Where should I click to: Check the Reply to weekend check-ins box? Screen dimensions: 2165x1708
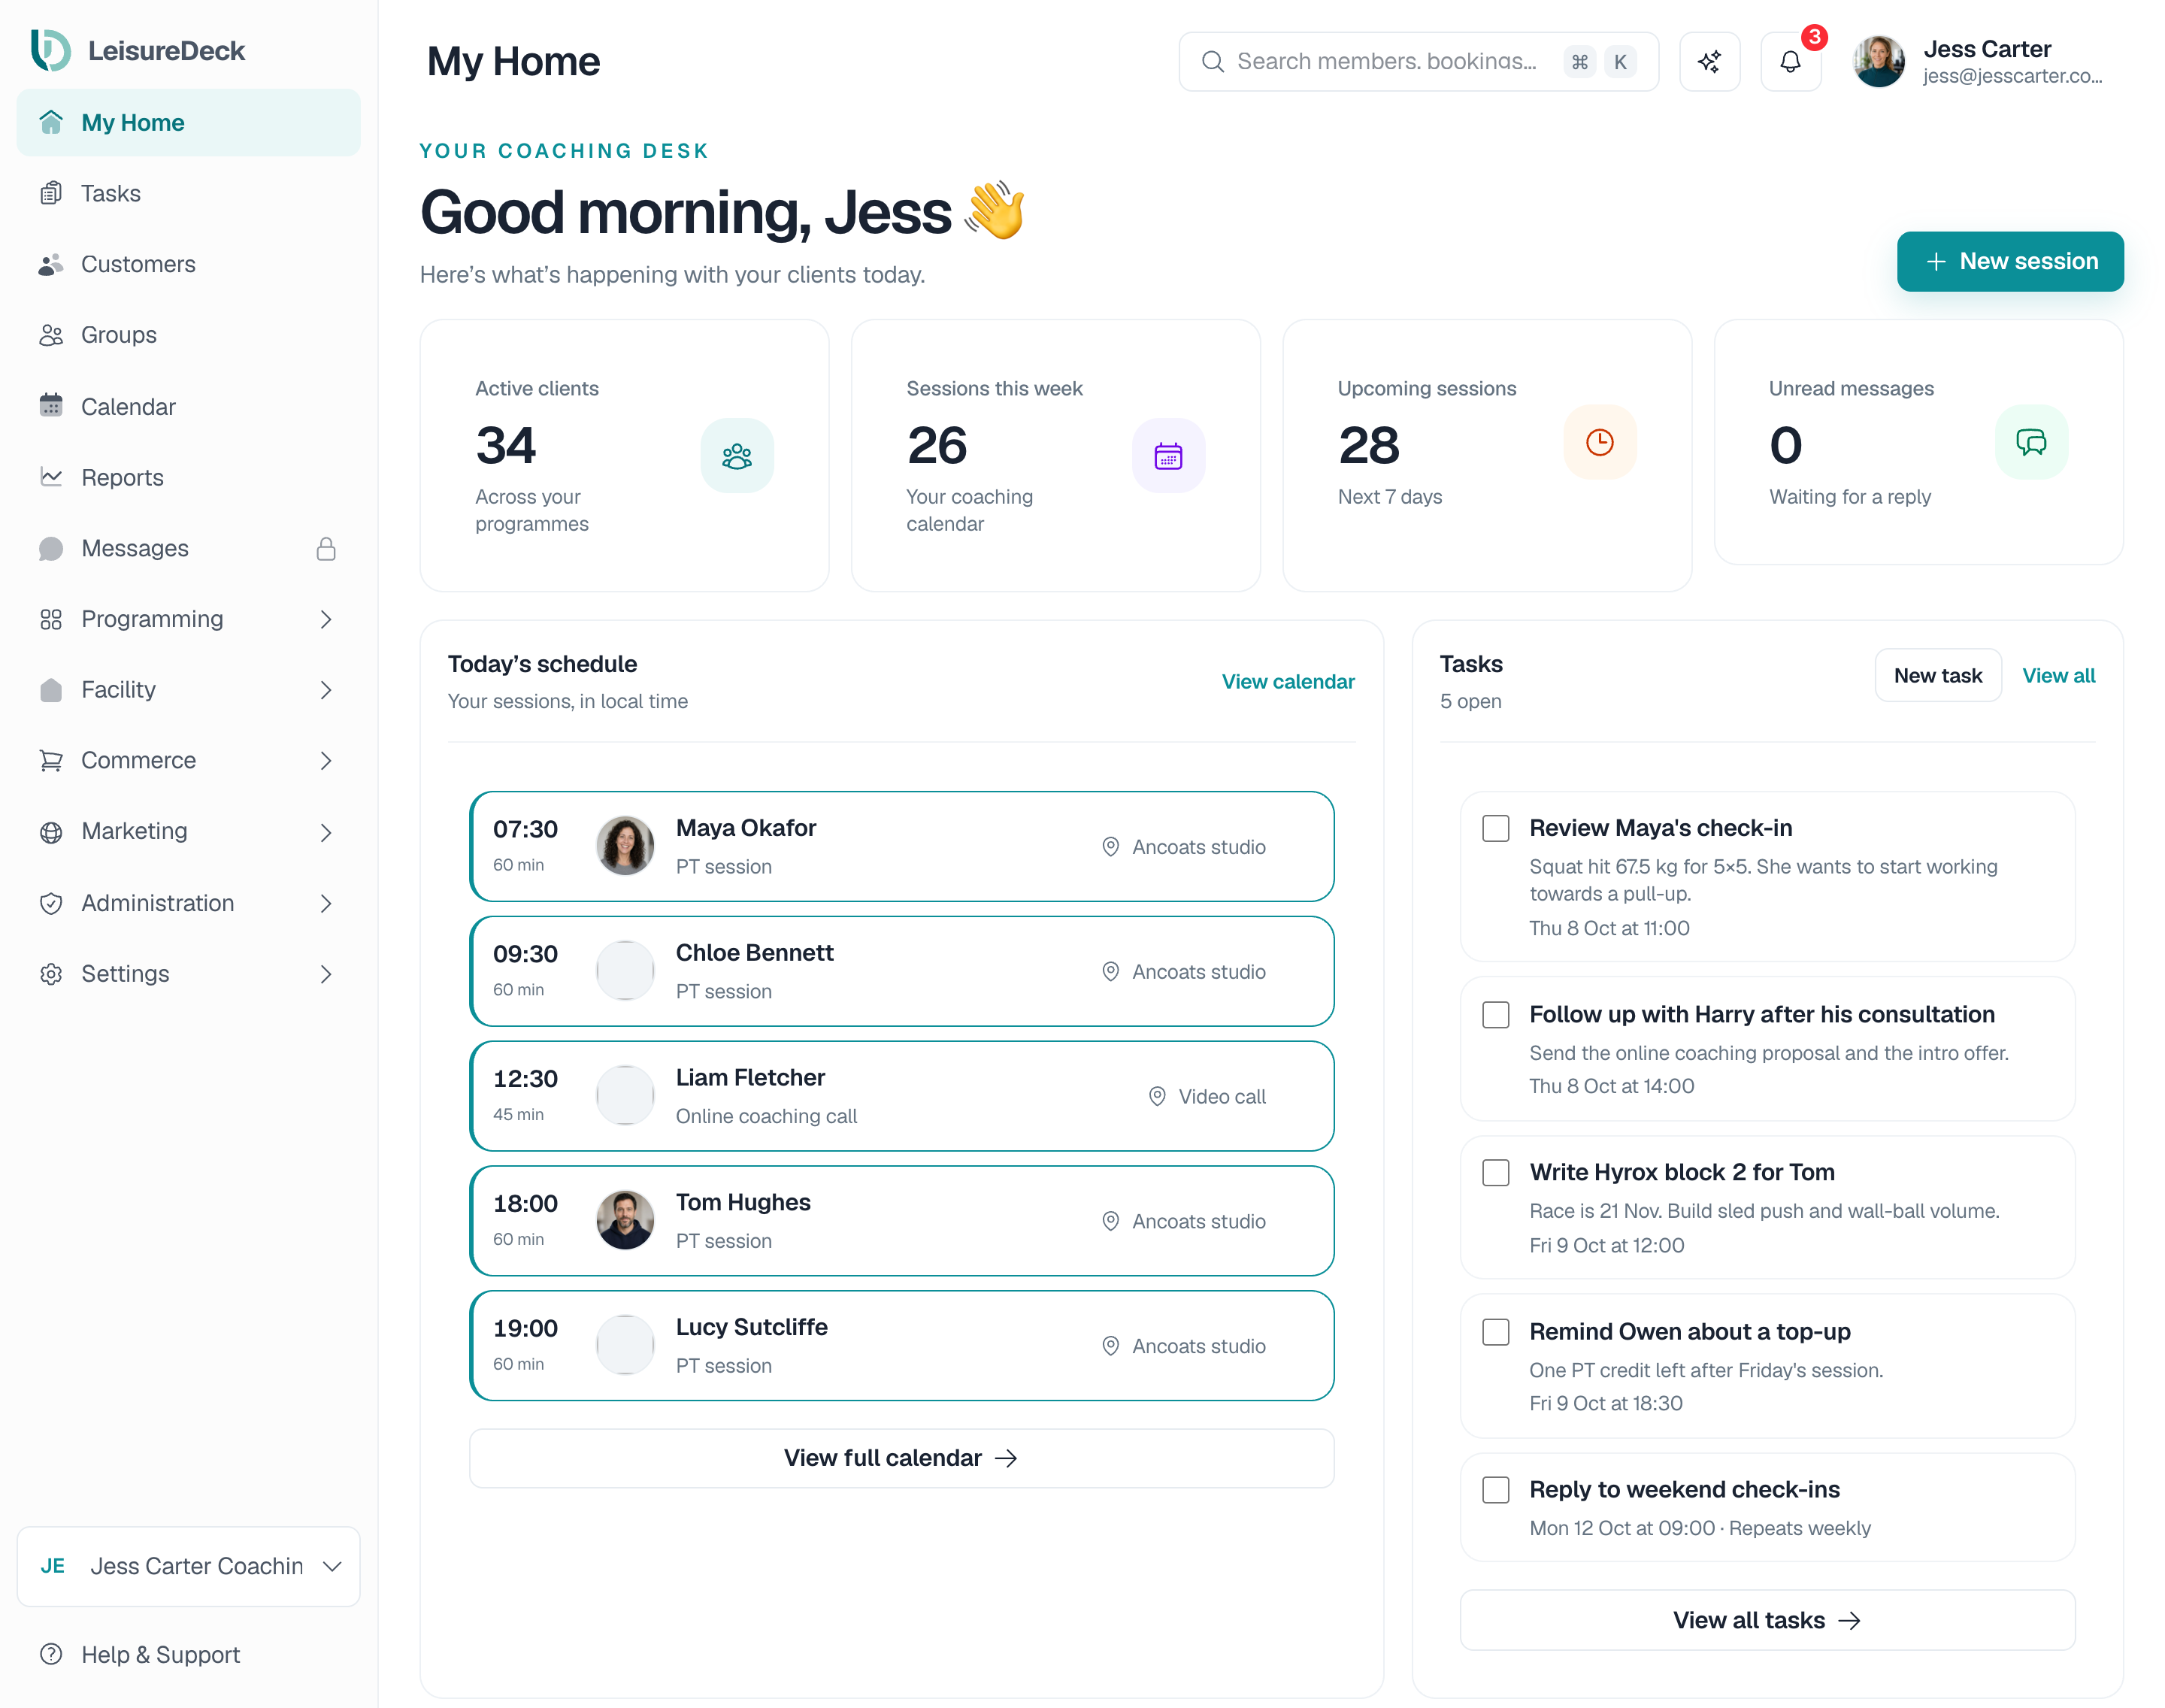[1495, 1489]
